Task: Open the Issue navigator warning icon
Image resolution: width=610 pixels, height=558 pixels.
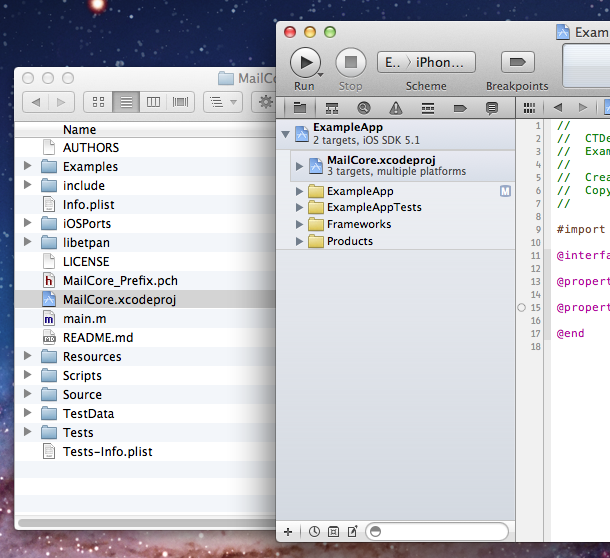Action: click(396, 108)
